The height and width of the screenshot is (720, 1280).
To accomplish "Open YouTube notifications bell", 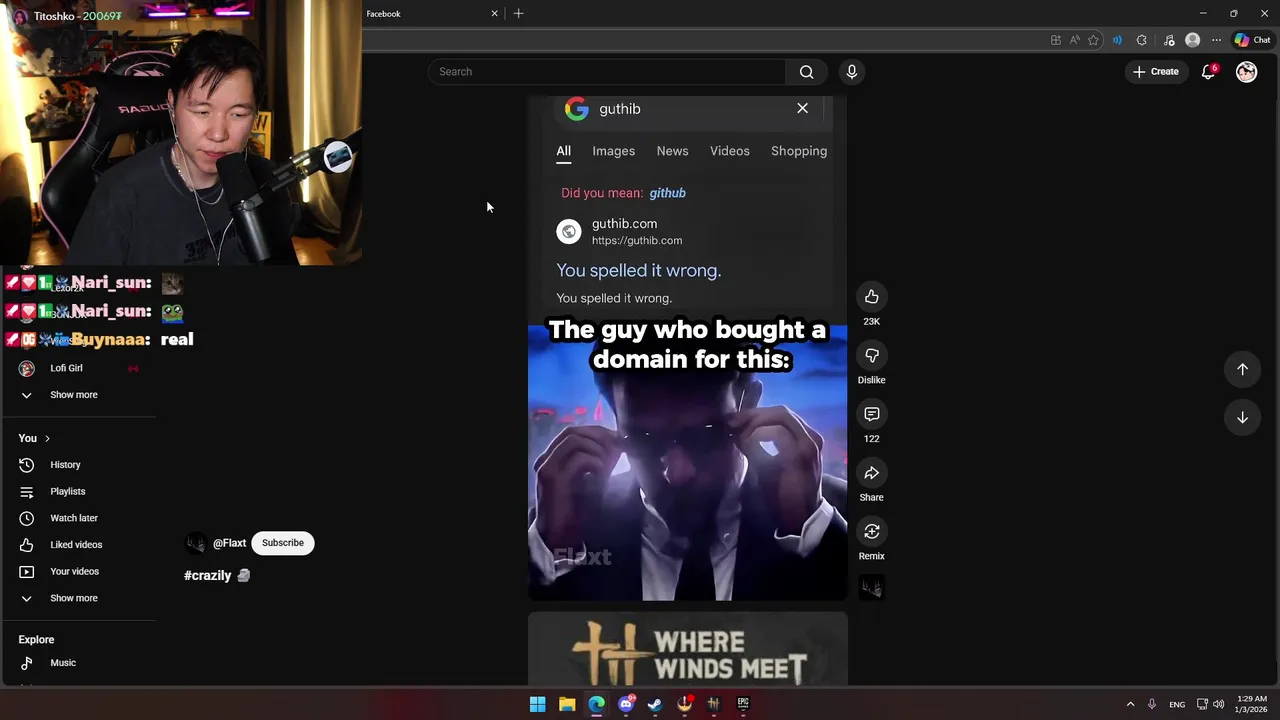I will point(1208,72).
